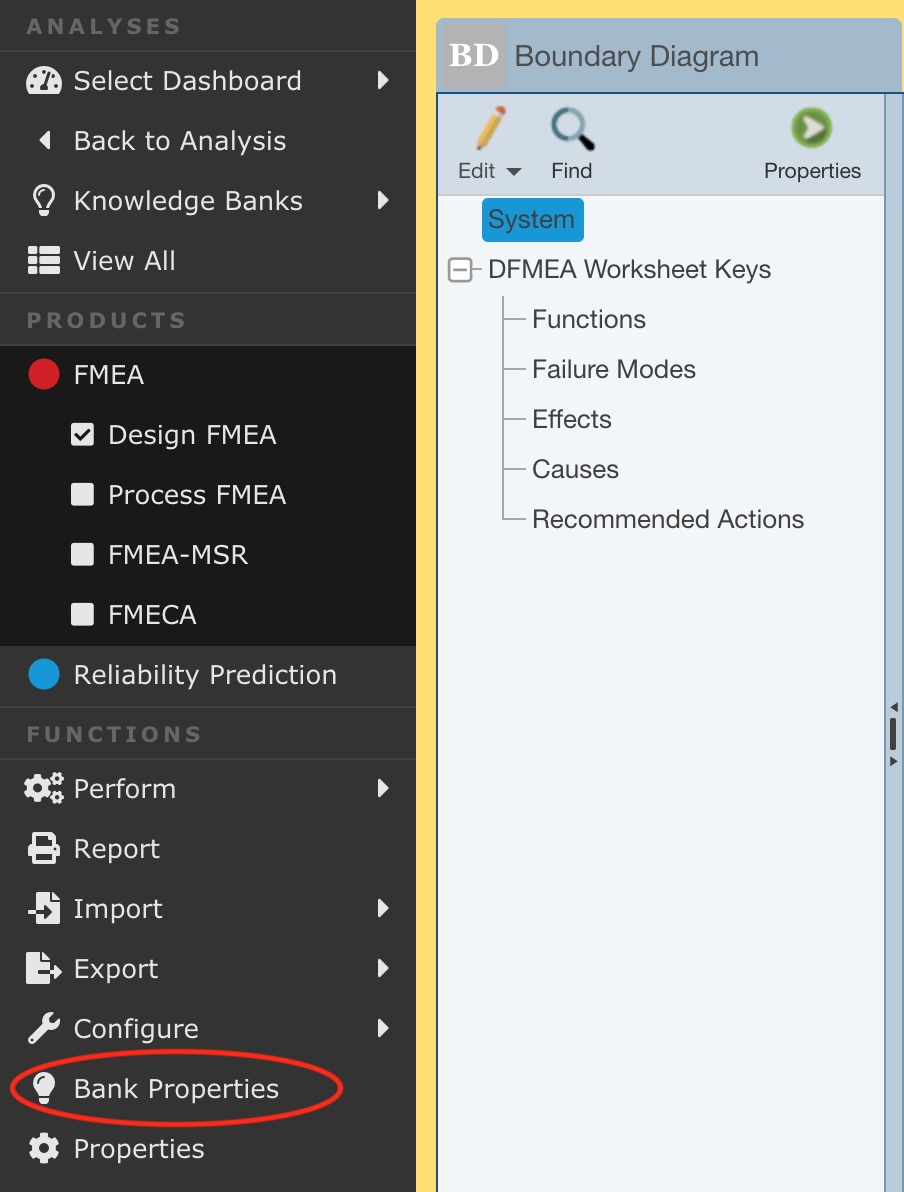Click the Edit pencil icon
Image resolution: width=904 pixels, height=1192 pixels.
click(490, 128)
